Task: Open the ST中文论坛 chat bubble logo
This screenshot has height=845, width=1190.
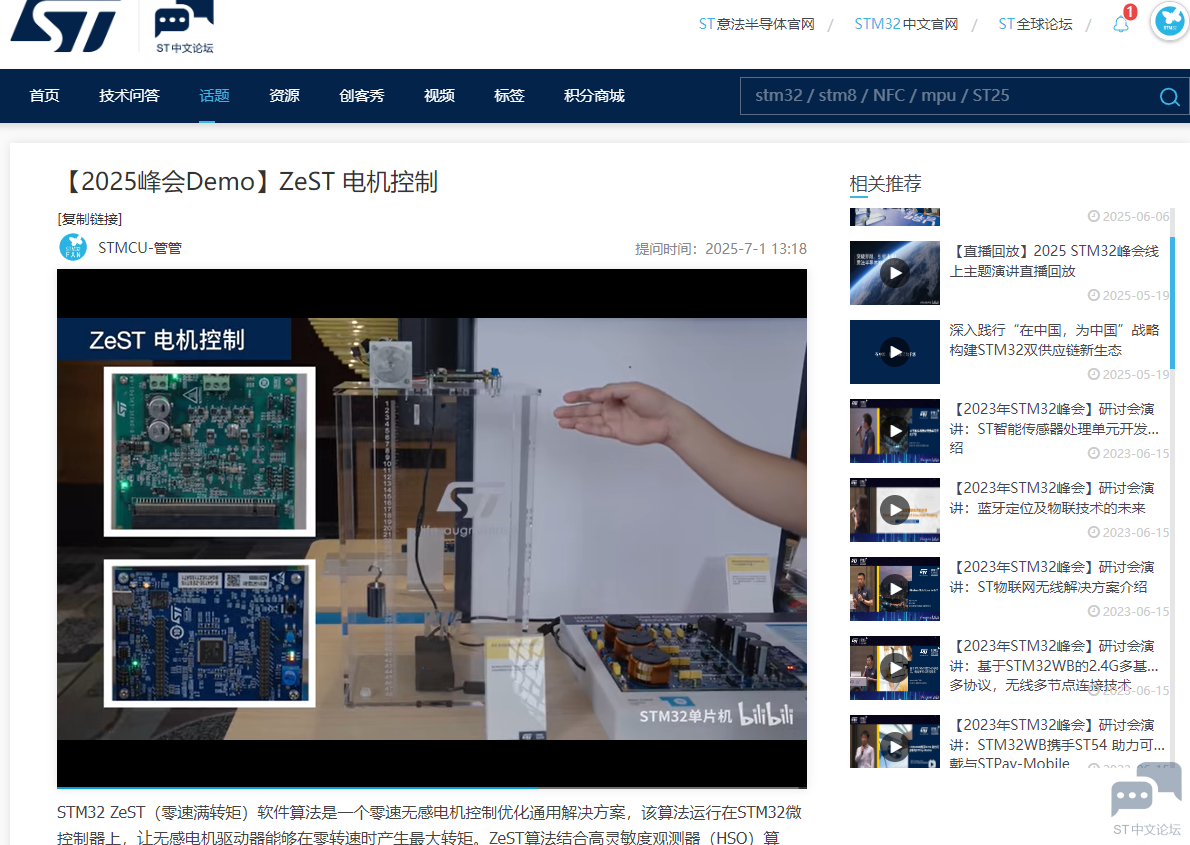Action: point(184,27)
